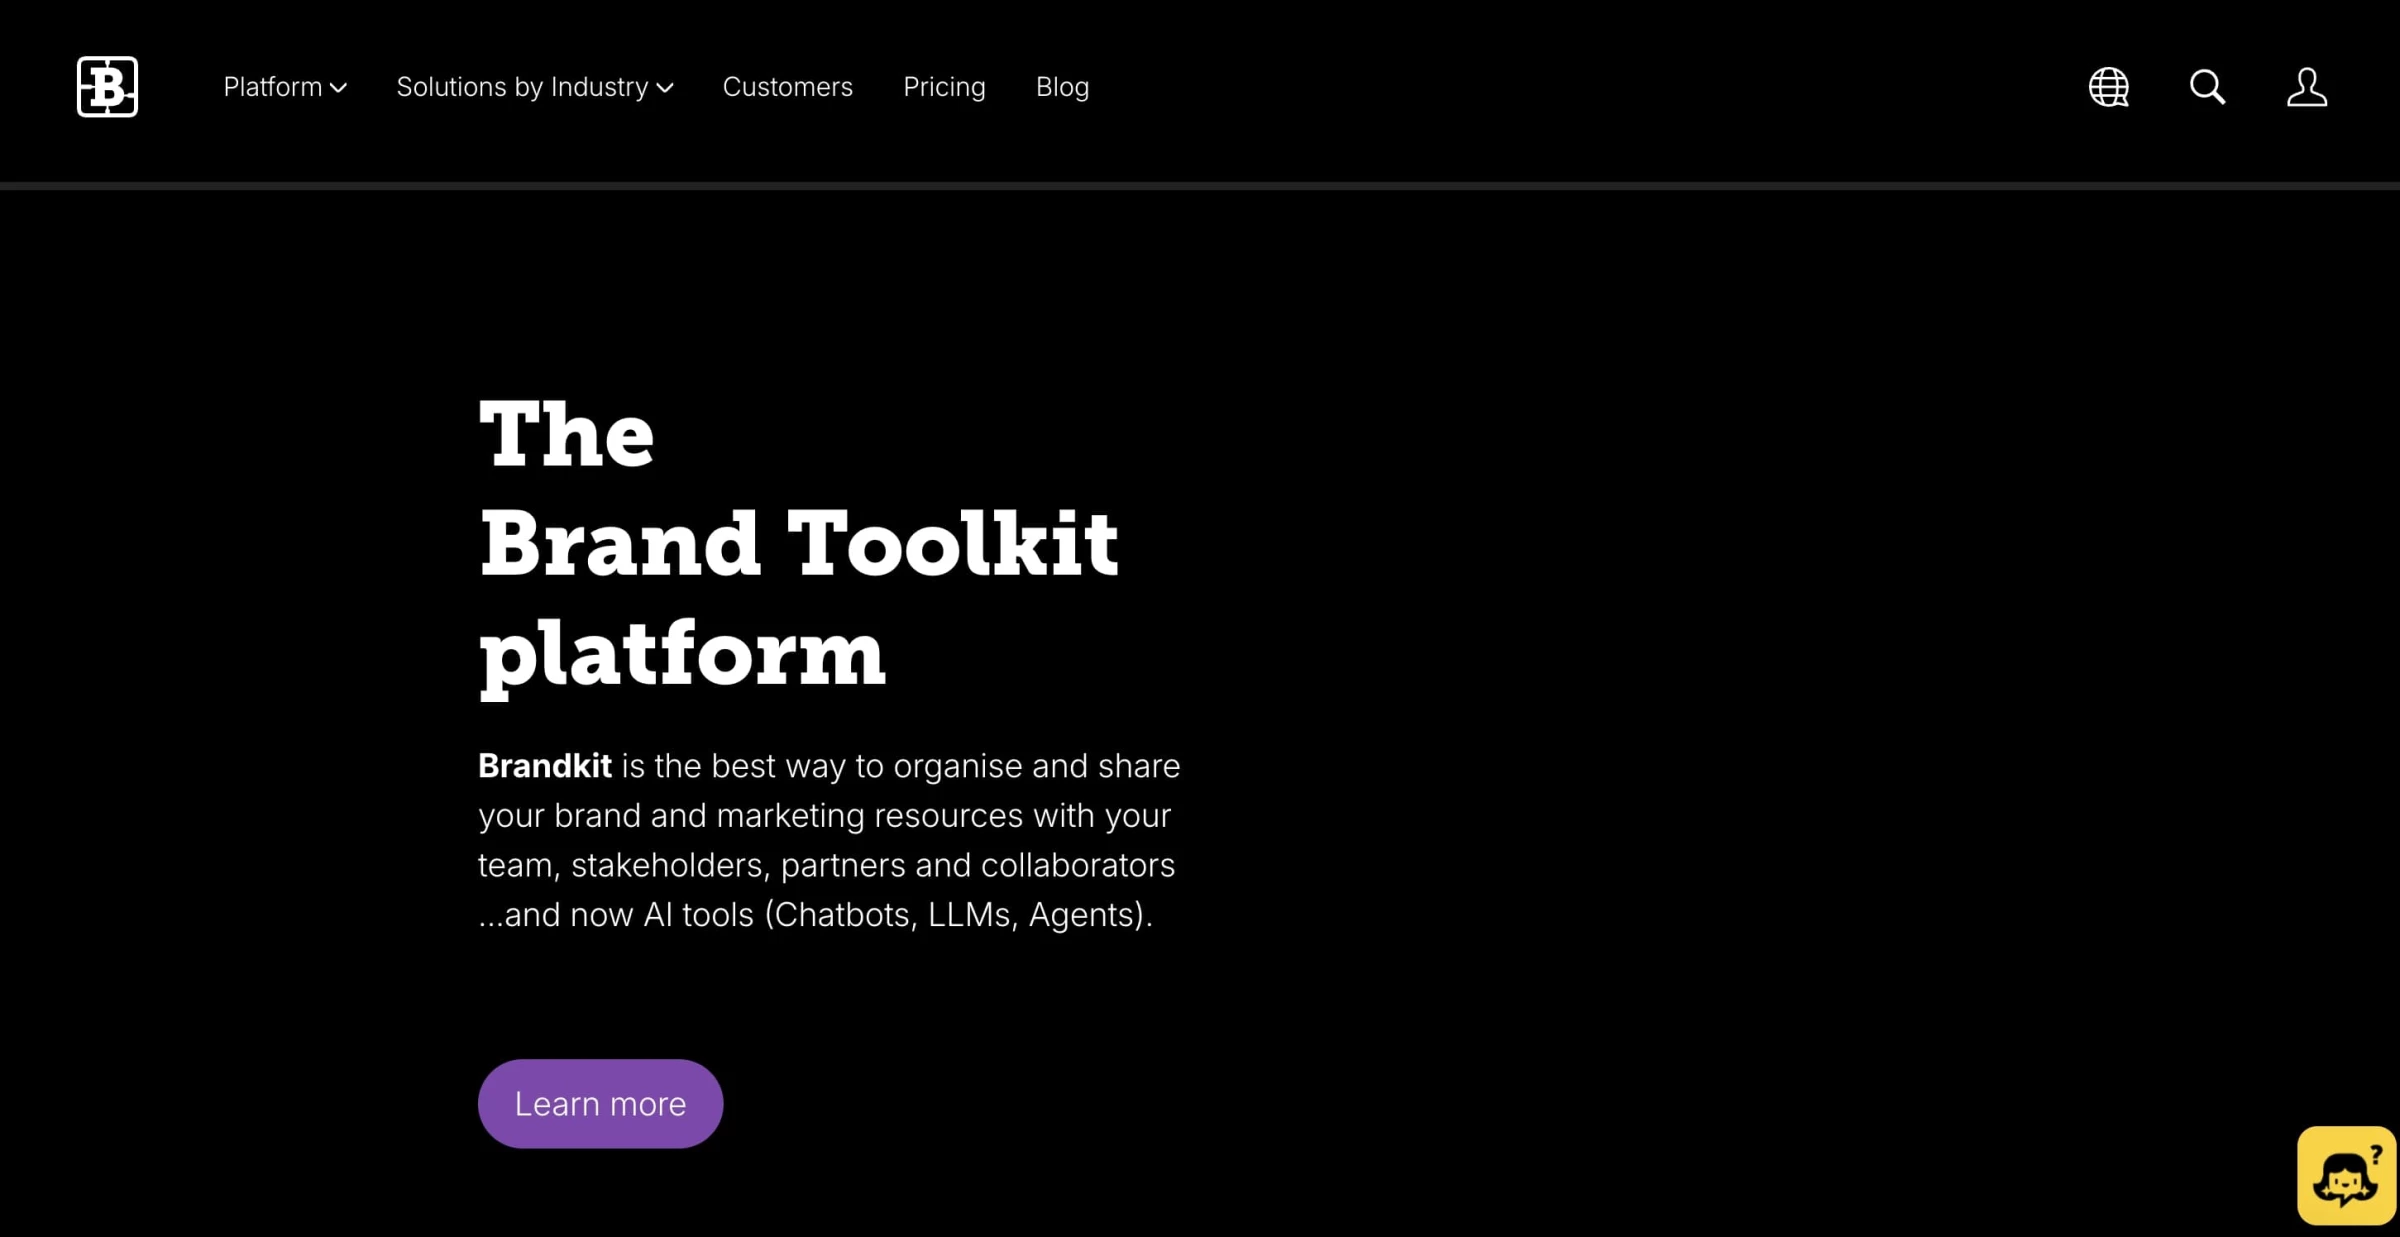Expand the Platform dropdown menu
2400x1237 pixels.
(285, 87)
